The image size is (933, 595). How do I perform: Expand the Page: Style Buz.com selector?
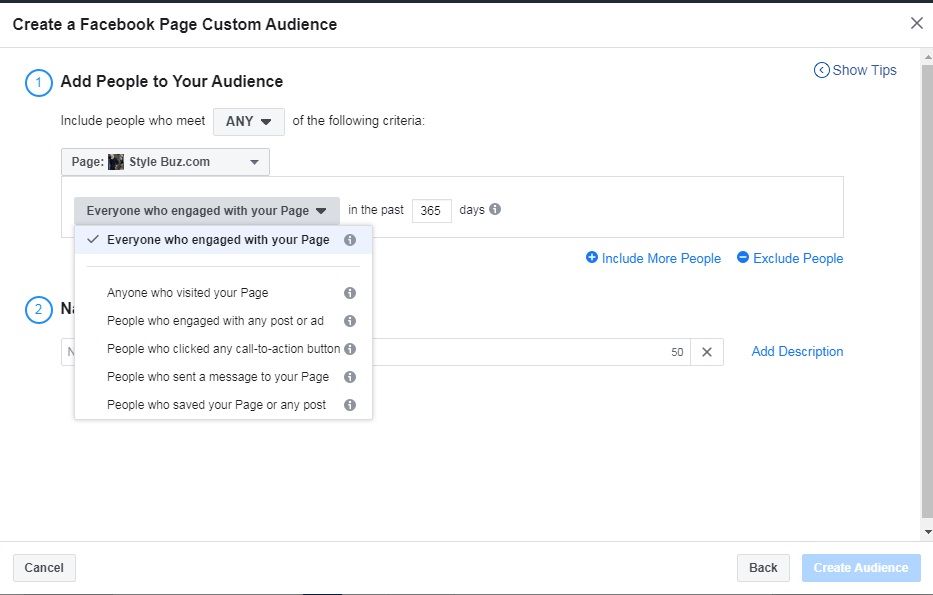(165, 162)
